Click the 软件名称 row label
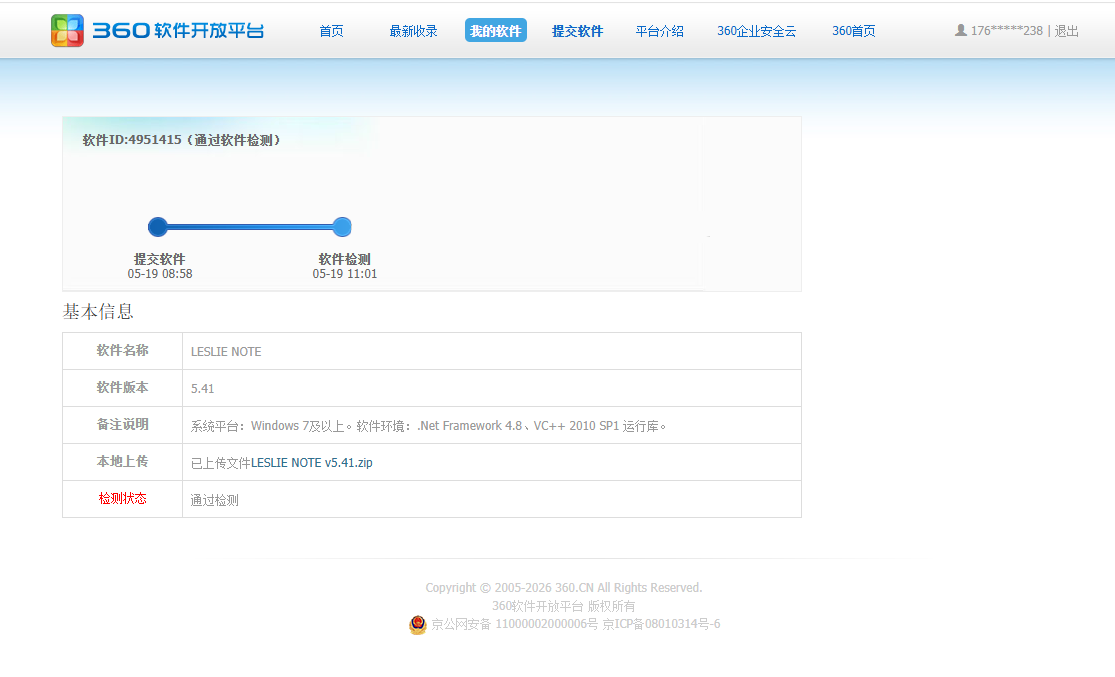 (x=122, y=351)
